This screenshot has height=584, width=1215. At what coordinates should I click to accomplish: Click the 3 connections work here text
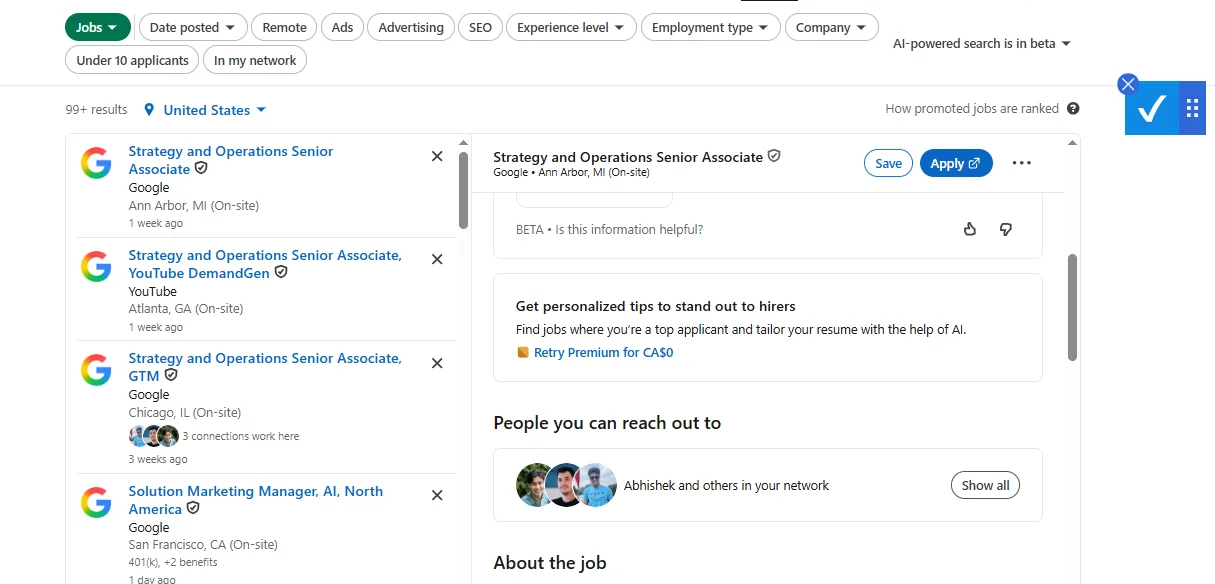(x=241, y=436)
